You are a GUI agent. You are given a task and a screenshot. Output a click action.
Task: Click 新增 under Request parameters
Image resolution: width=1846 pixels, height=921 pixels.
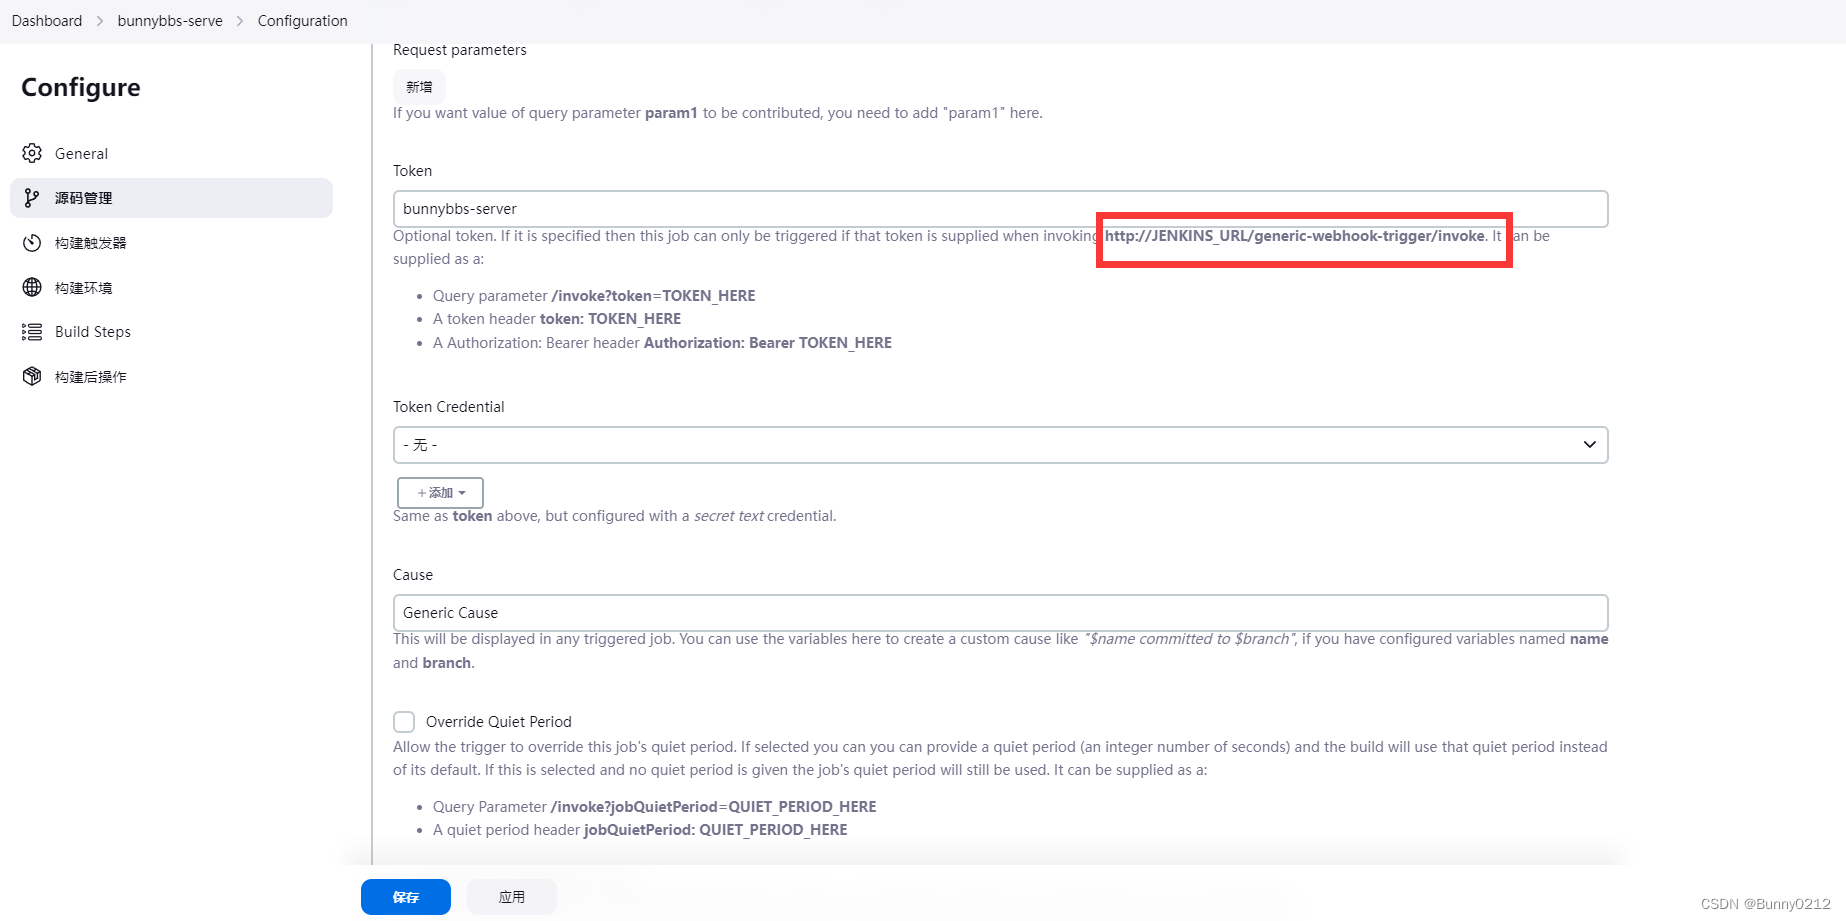point(419,87)
